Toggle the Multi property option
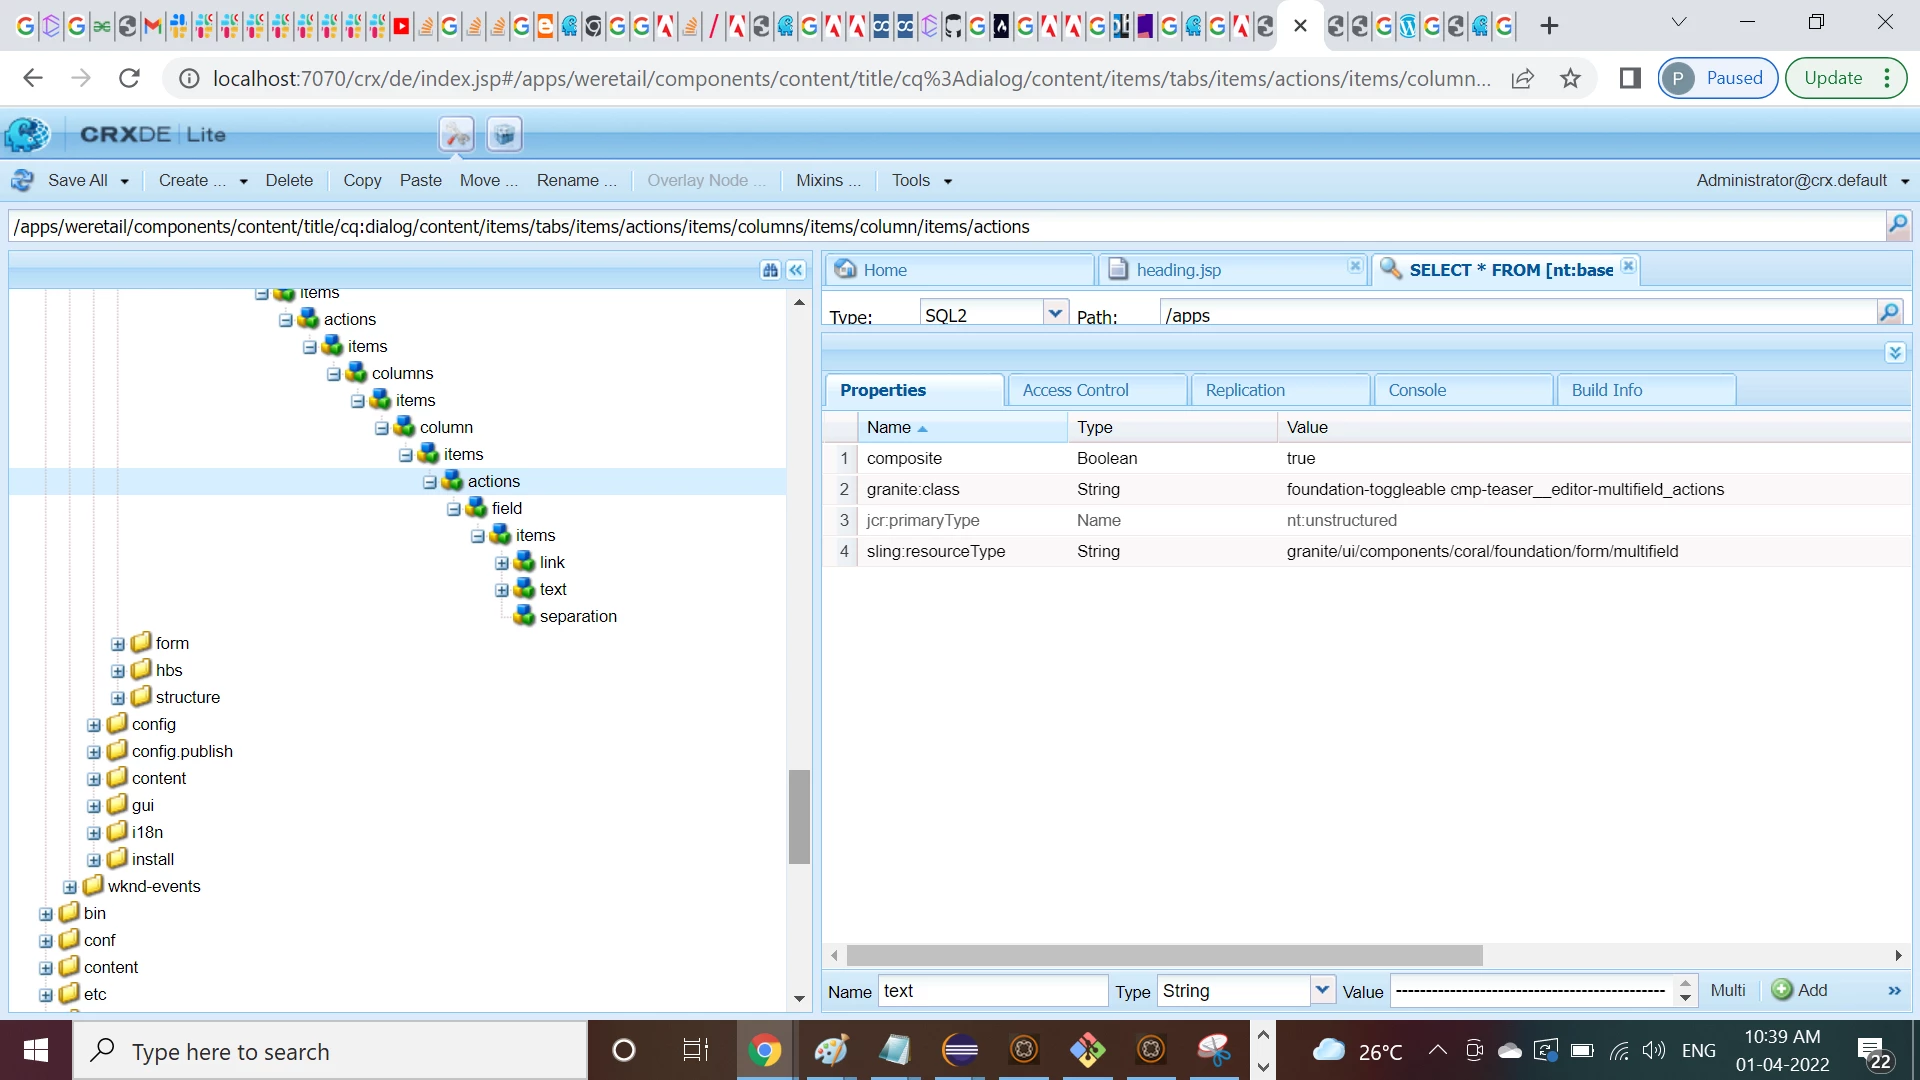Image resolution: width=1920 pixels, height=1080 pixels. (x=1727, y=990)
